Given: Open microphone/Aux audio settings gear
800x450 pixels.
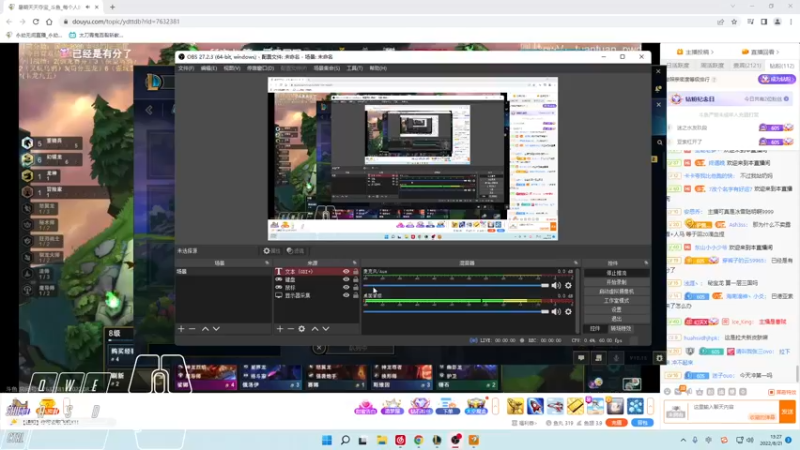Looking at the screenshot, I should [x=568, y=285].
